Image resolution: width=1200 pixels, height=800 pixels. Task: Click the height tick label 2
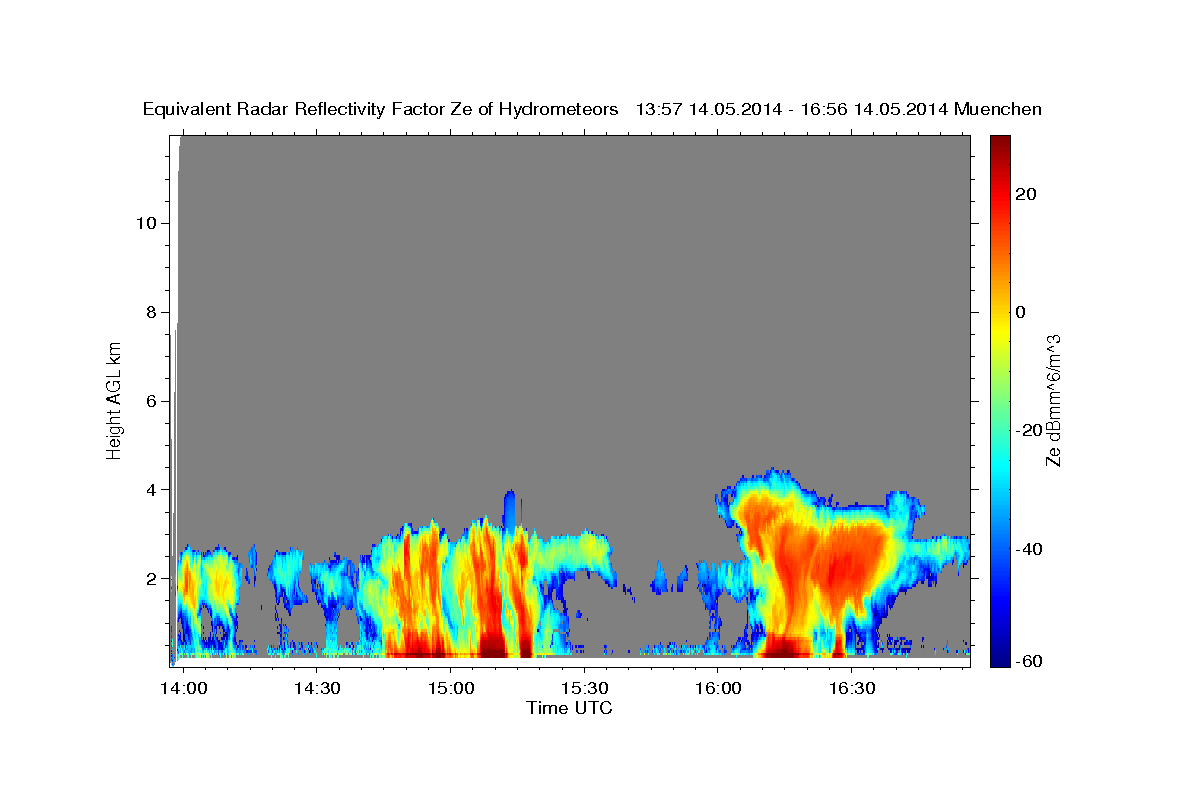(x=152, y=579)
